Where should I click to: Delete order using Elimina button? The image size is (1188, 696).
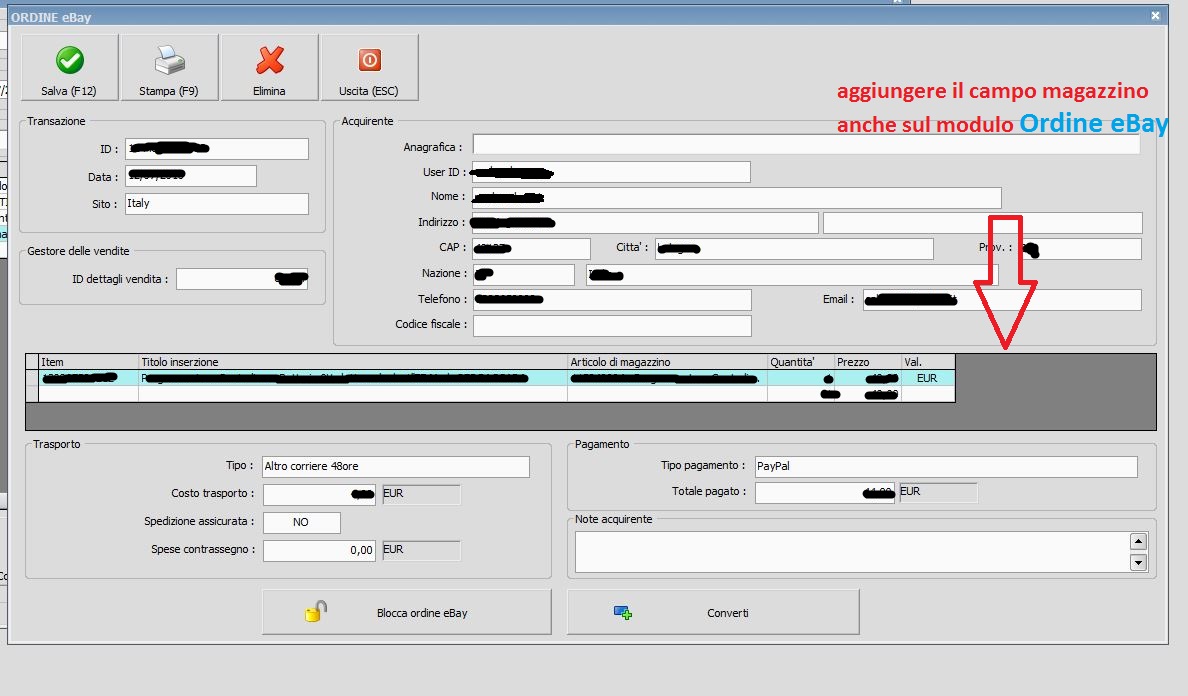point(269,67)
